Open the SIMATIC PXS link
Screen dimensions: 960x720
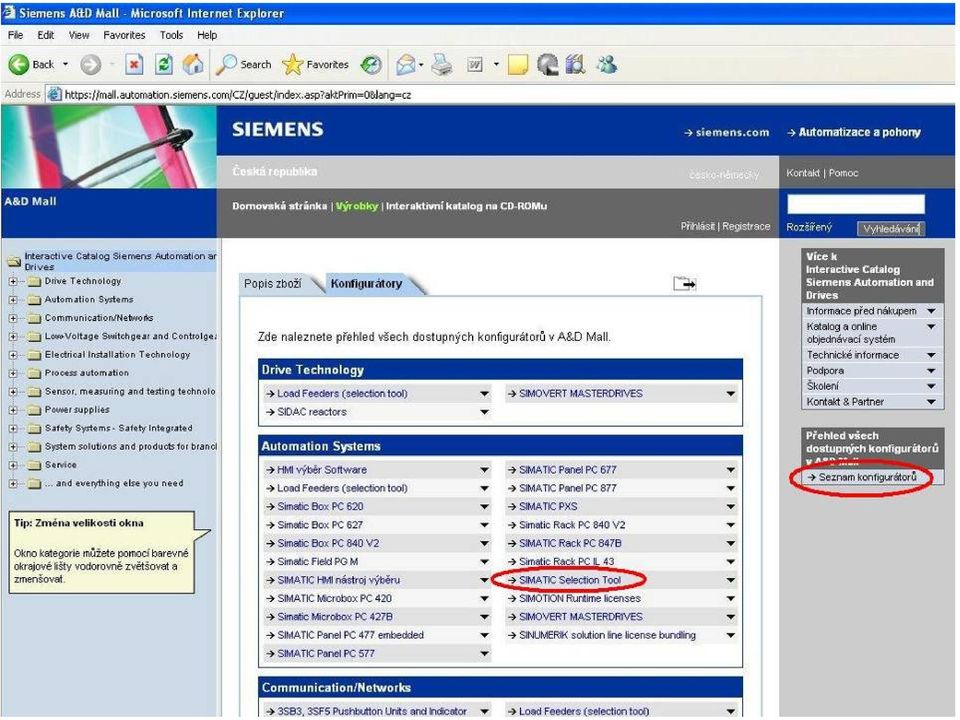click(548, 506)
